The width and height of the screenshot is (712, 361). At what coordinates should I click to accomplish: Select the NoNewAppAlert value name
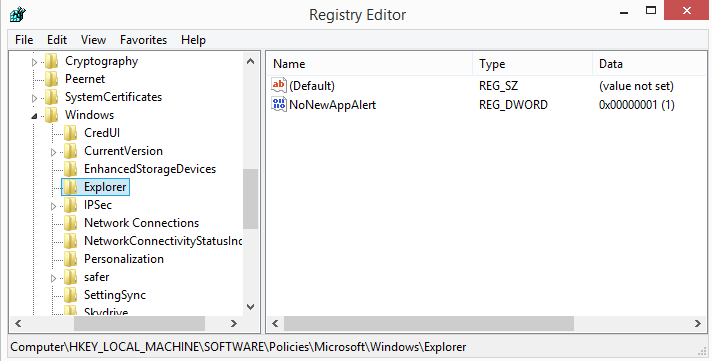[333, 105]
